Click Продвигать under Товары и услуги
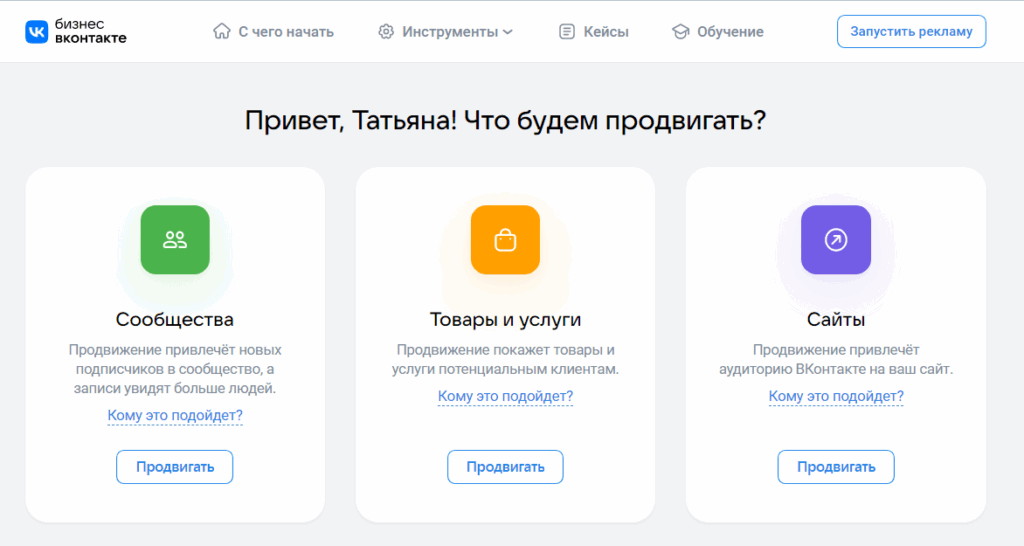The height and width of the screenshot is (546, 1024). click(505, 467)
